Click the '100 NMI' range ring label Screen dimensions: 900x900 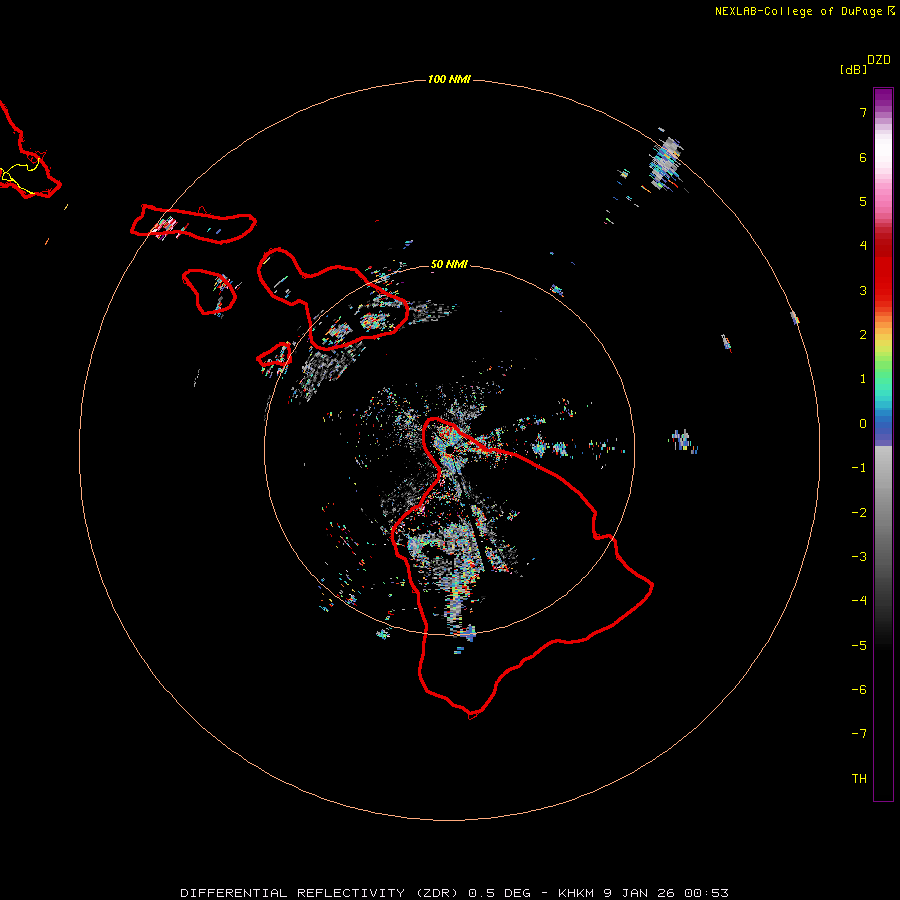tap(449, 79)
